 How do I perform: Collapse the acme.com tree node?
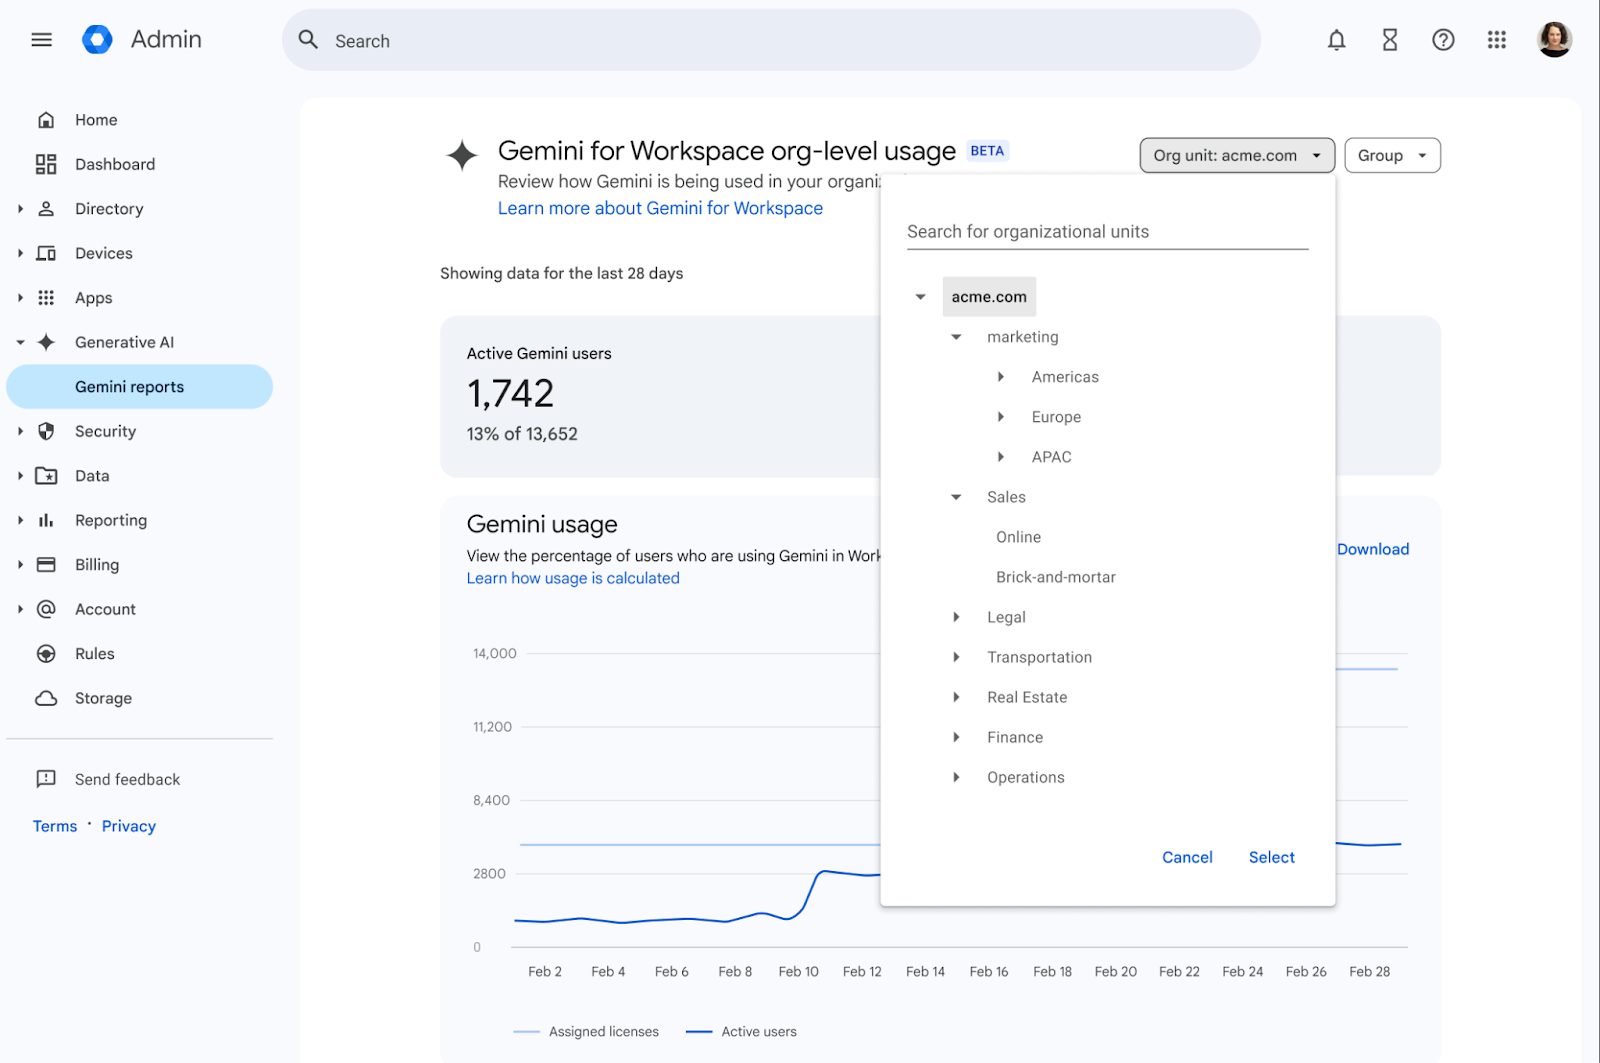(x=920, y=297)
